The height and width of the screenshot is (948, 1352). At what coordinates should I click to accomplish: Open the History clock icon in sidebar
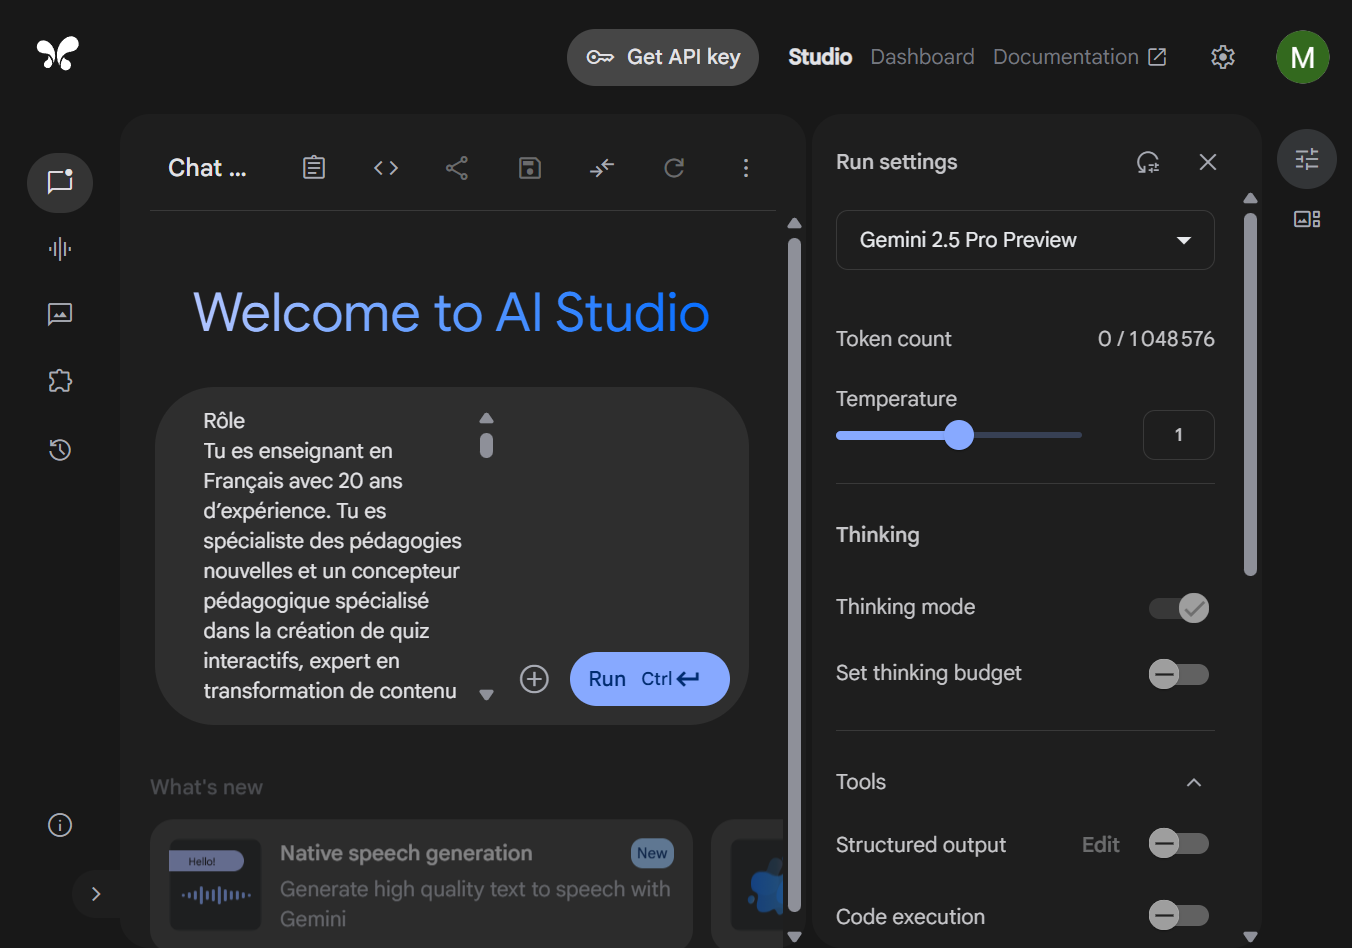pos(60,450)
